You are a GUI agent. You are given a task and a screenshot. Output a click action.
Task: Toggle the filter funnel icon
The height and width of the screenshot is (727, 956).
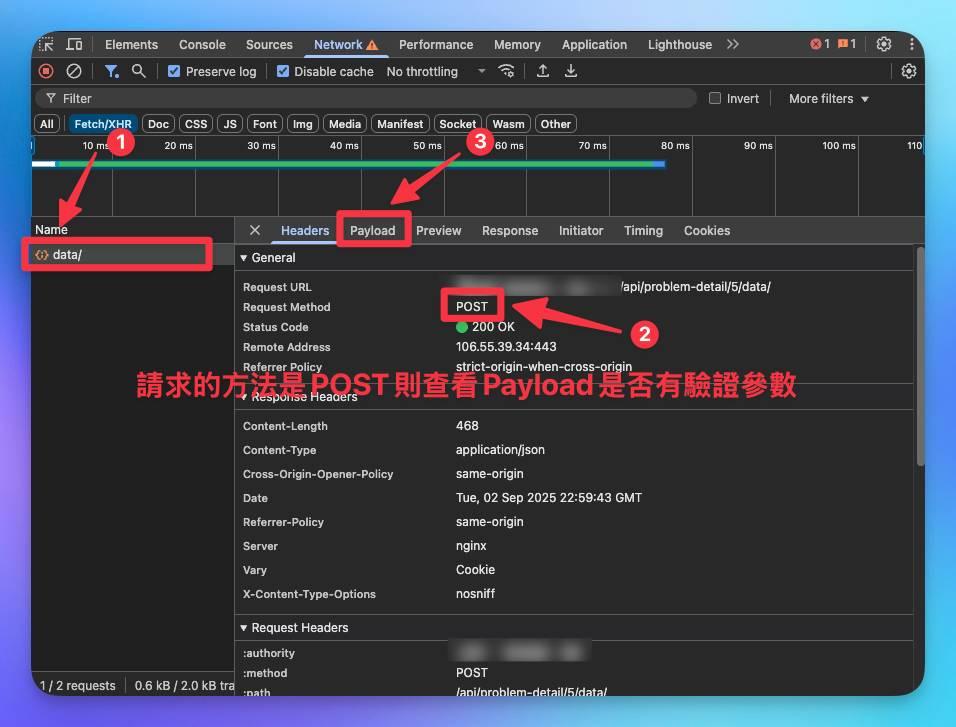point(111,71)
